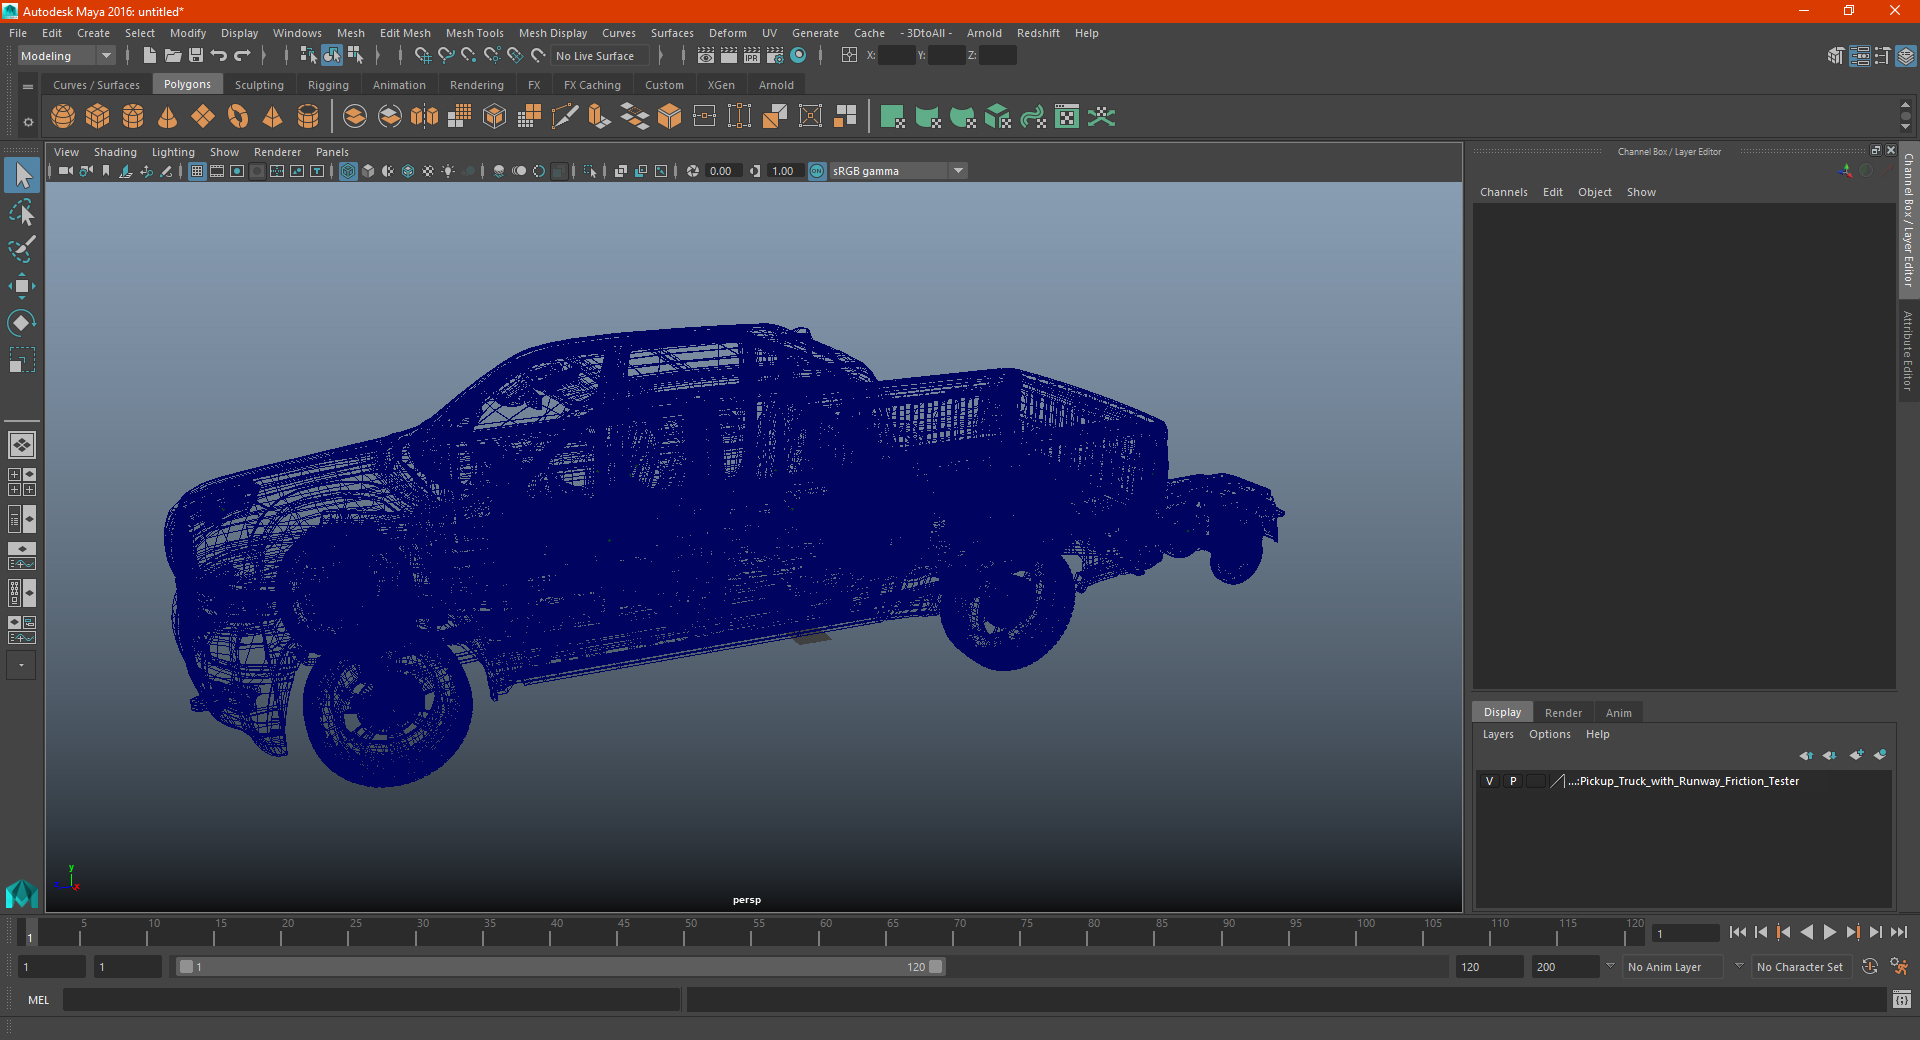Activate the Paint Selection tool

[22, 249]
